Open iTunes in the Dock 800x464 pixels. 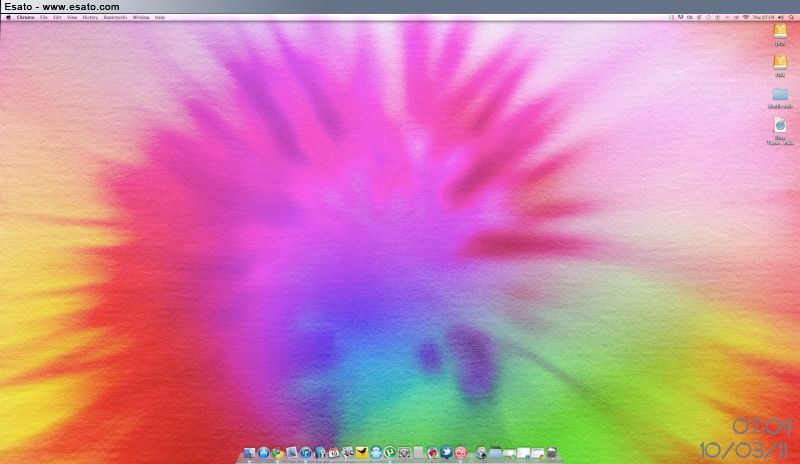306,454
